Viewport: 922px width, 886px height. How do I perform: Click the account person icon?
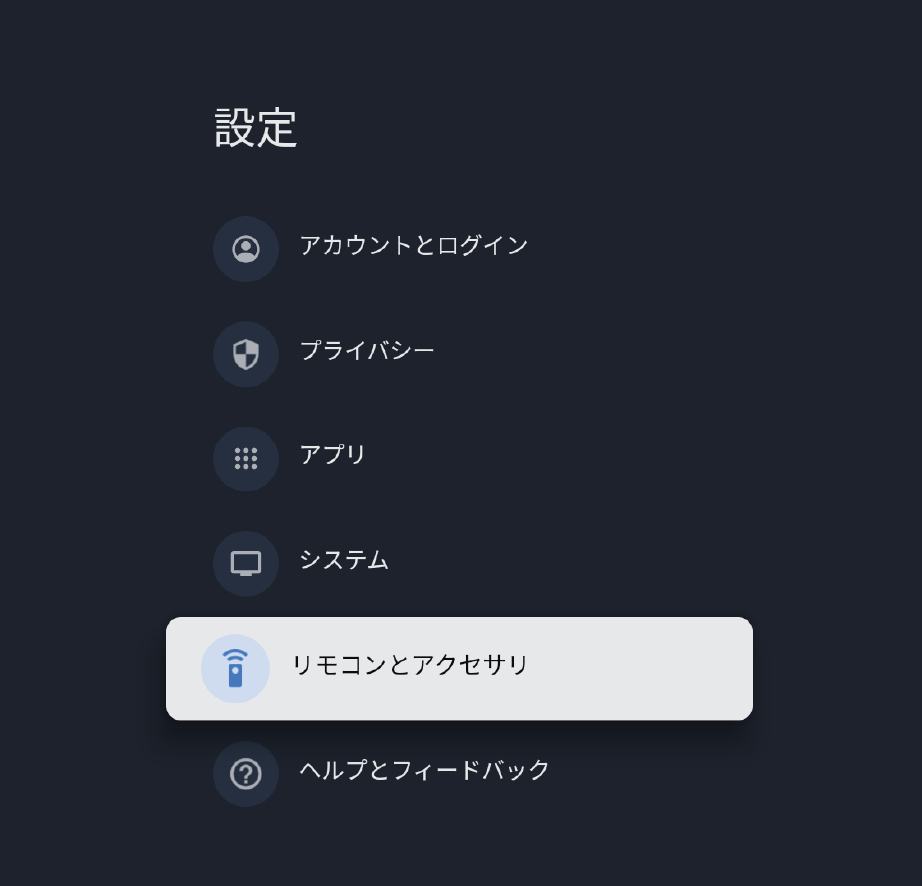246,249
